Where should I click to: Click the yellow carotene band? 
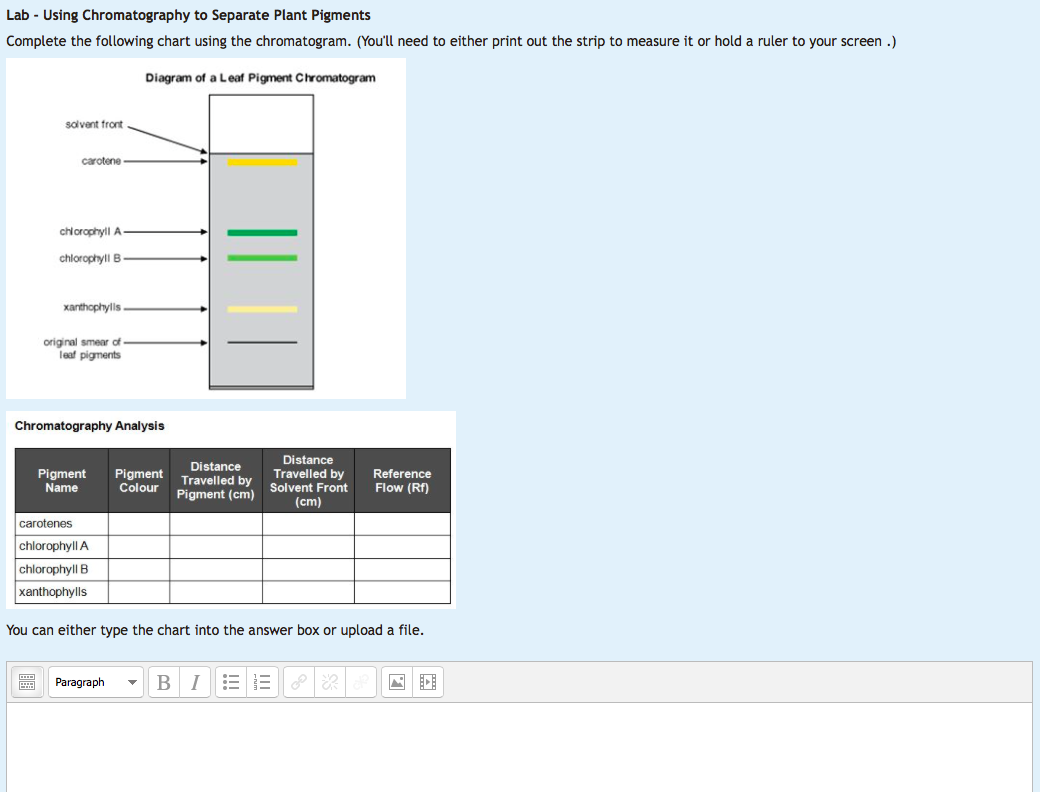point(262,162)
